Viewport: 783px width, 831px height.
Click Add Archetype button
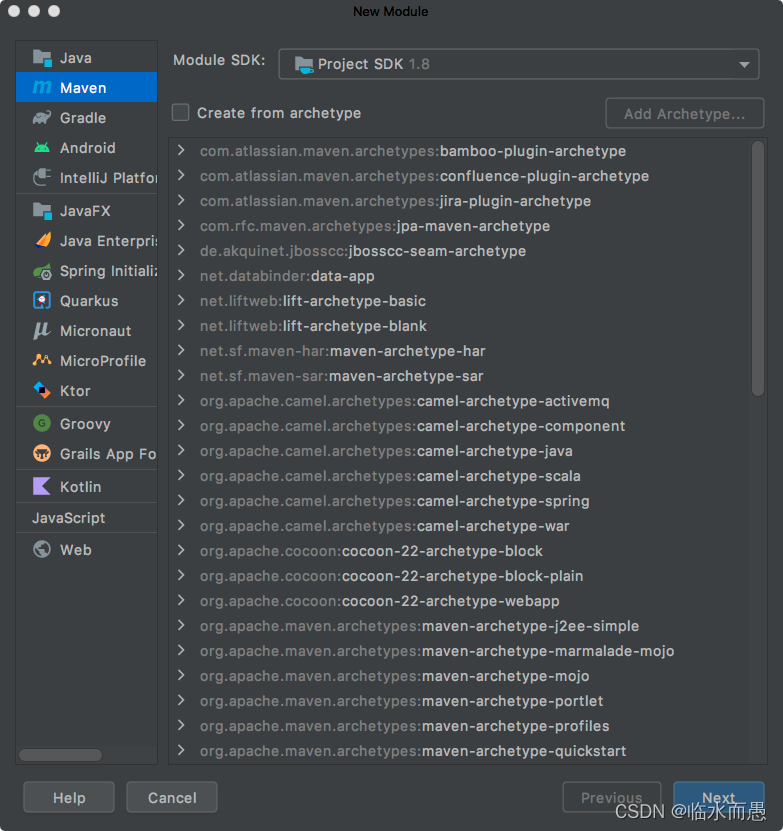pos(684,113)
